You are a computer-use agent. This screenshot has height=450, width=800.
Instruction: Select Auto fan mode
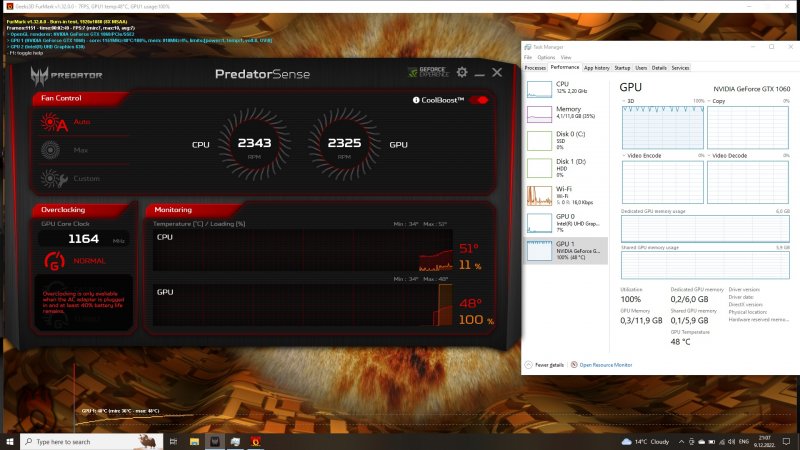point(66,122)
